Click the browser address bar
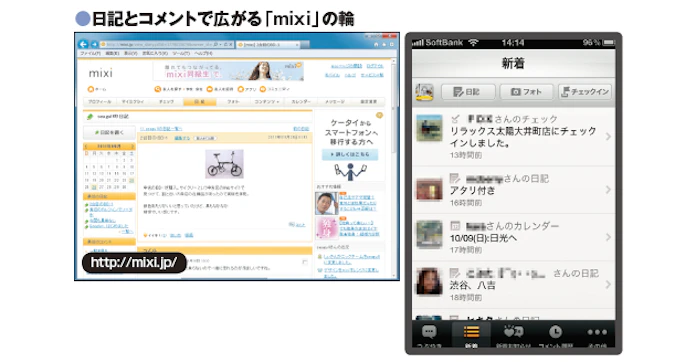This screenshot has height=362, width=696. (x=166, y=44)
